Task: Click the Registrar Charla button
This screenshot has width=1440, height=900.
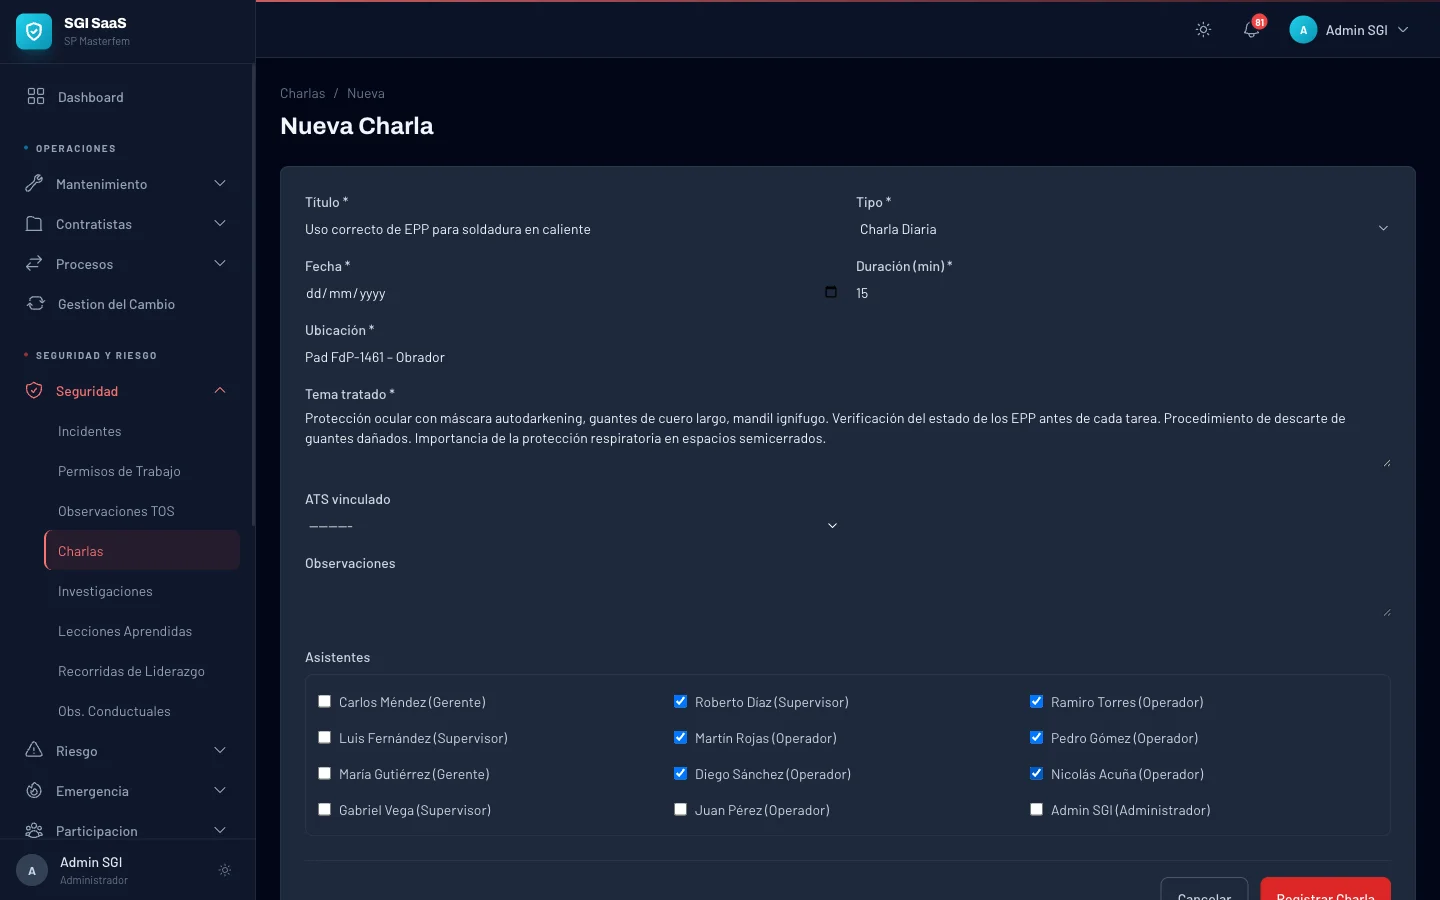Action: point(1325,889)
